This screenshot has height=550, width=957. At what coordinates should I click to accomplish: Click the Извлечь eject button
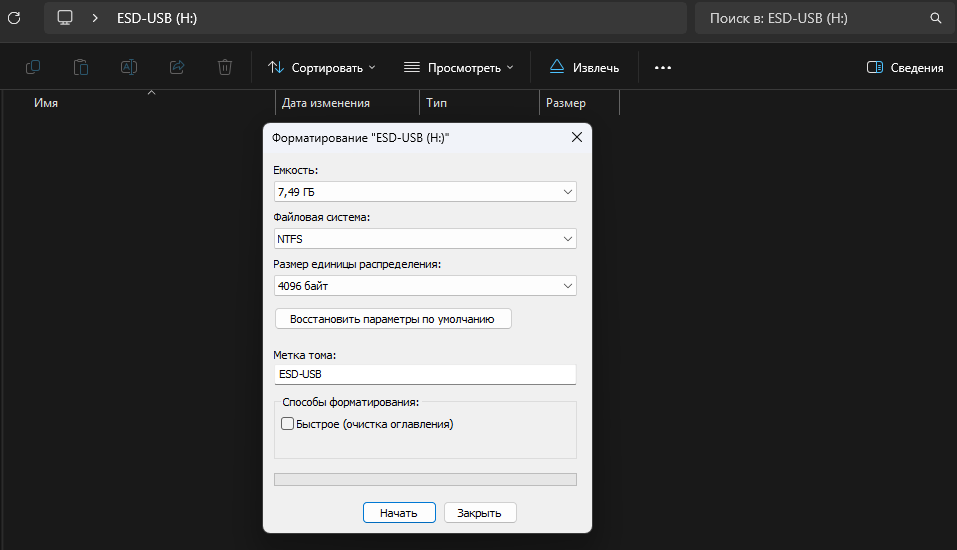[584, 67]
